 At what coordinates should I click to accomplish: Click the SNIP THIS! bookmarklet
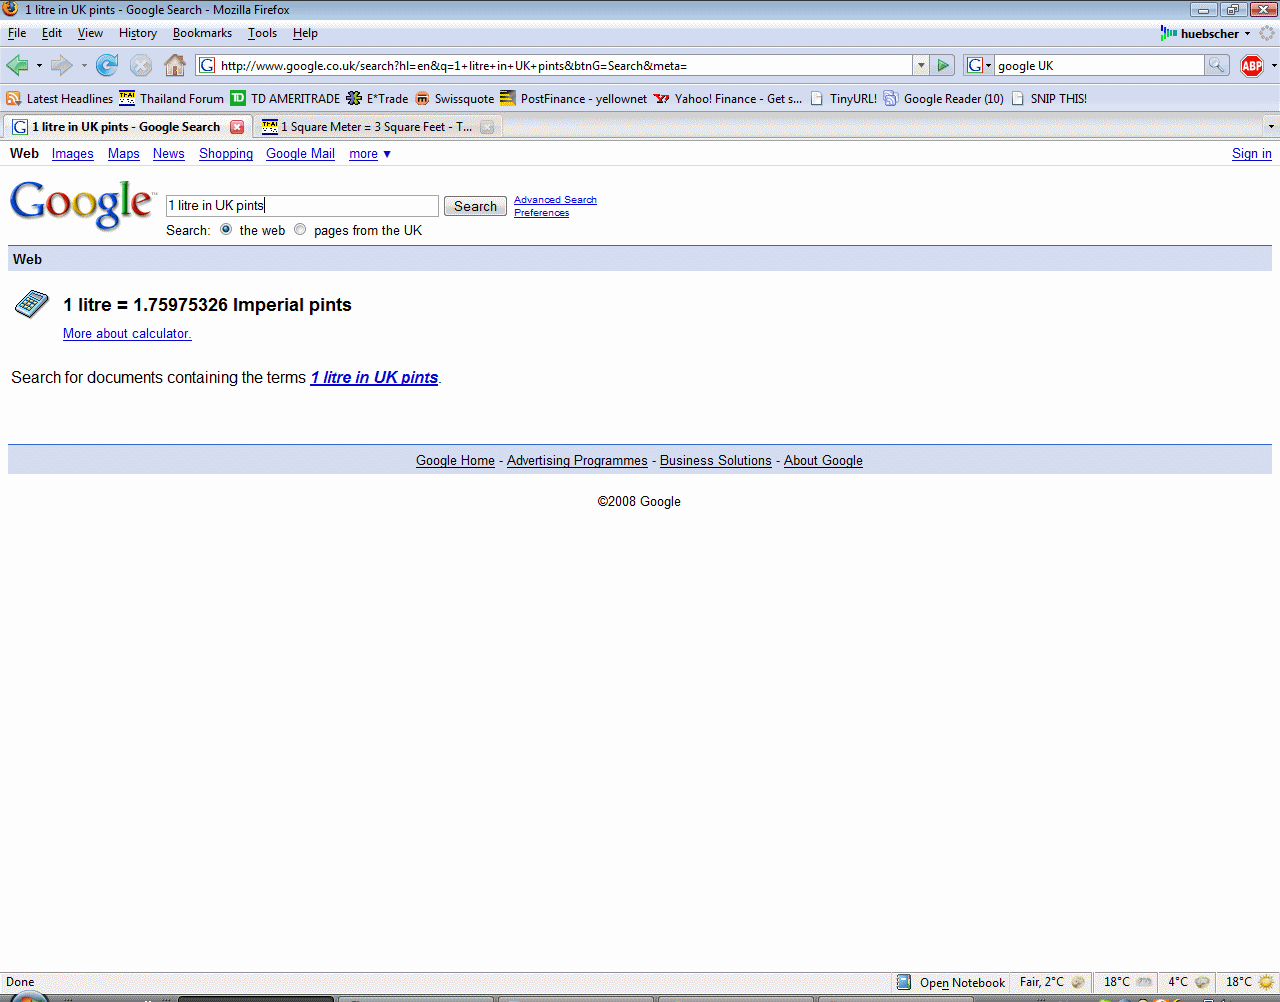[x=1049, y=98]
